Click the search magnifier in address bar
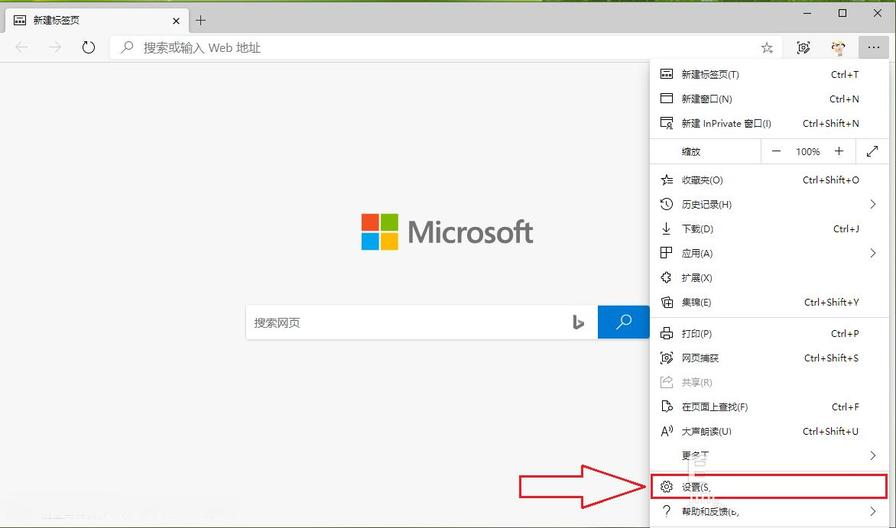The image size is (896, 528). 127,47
